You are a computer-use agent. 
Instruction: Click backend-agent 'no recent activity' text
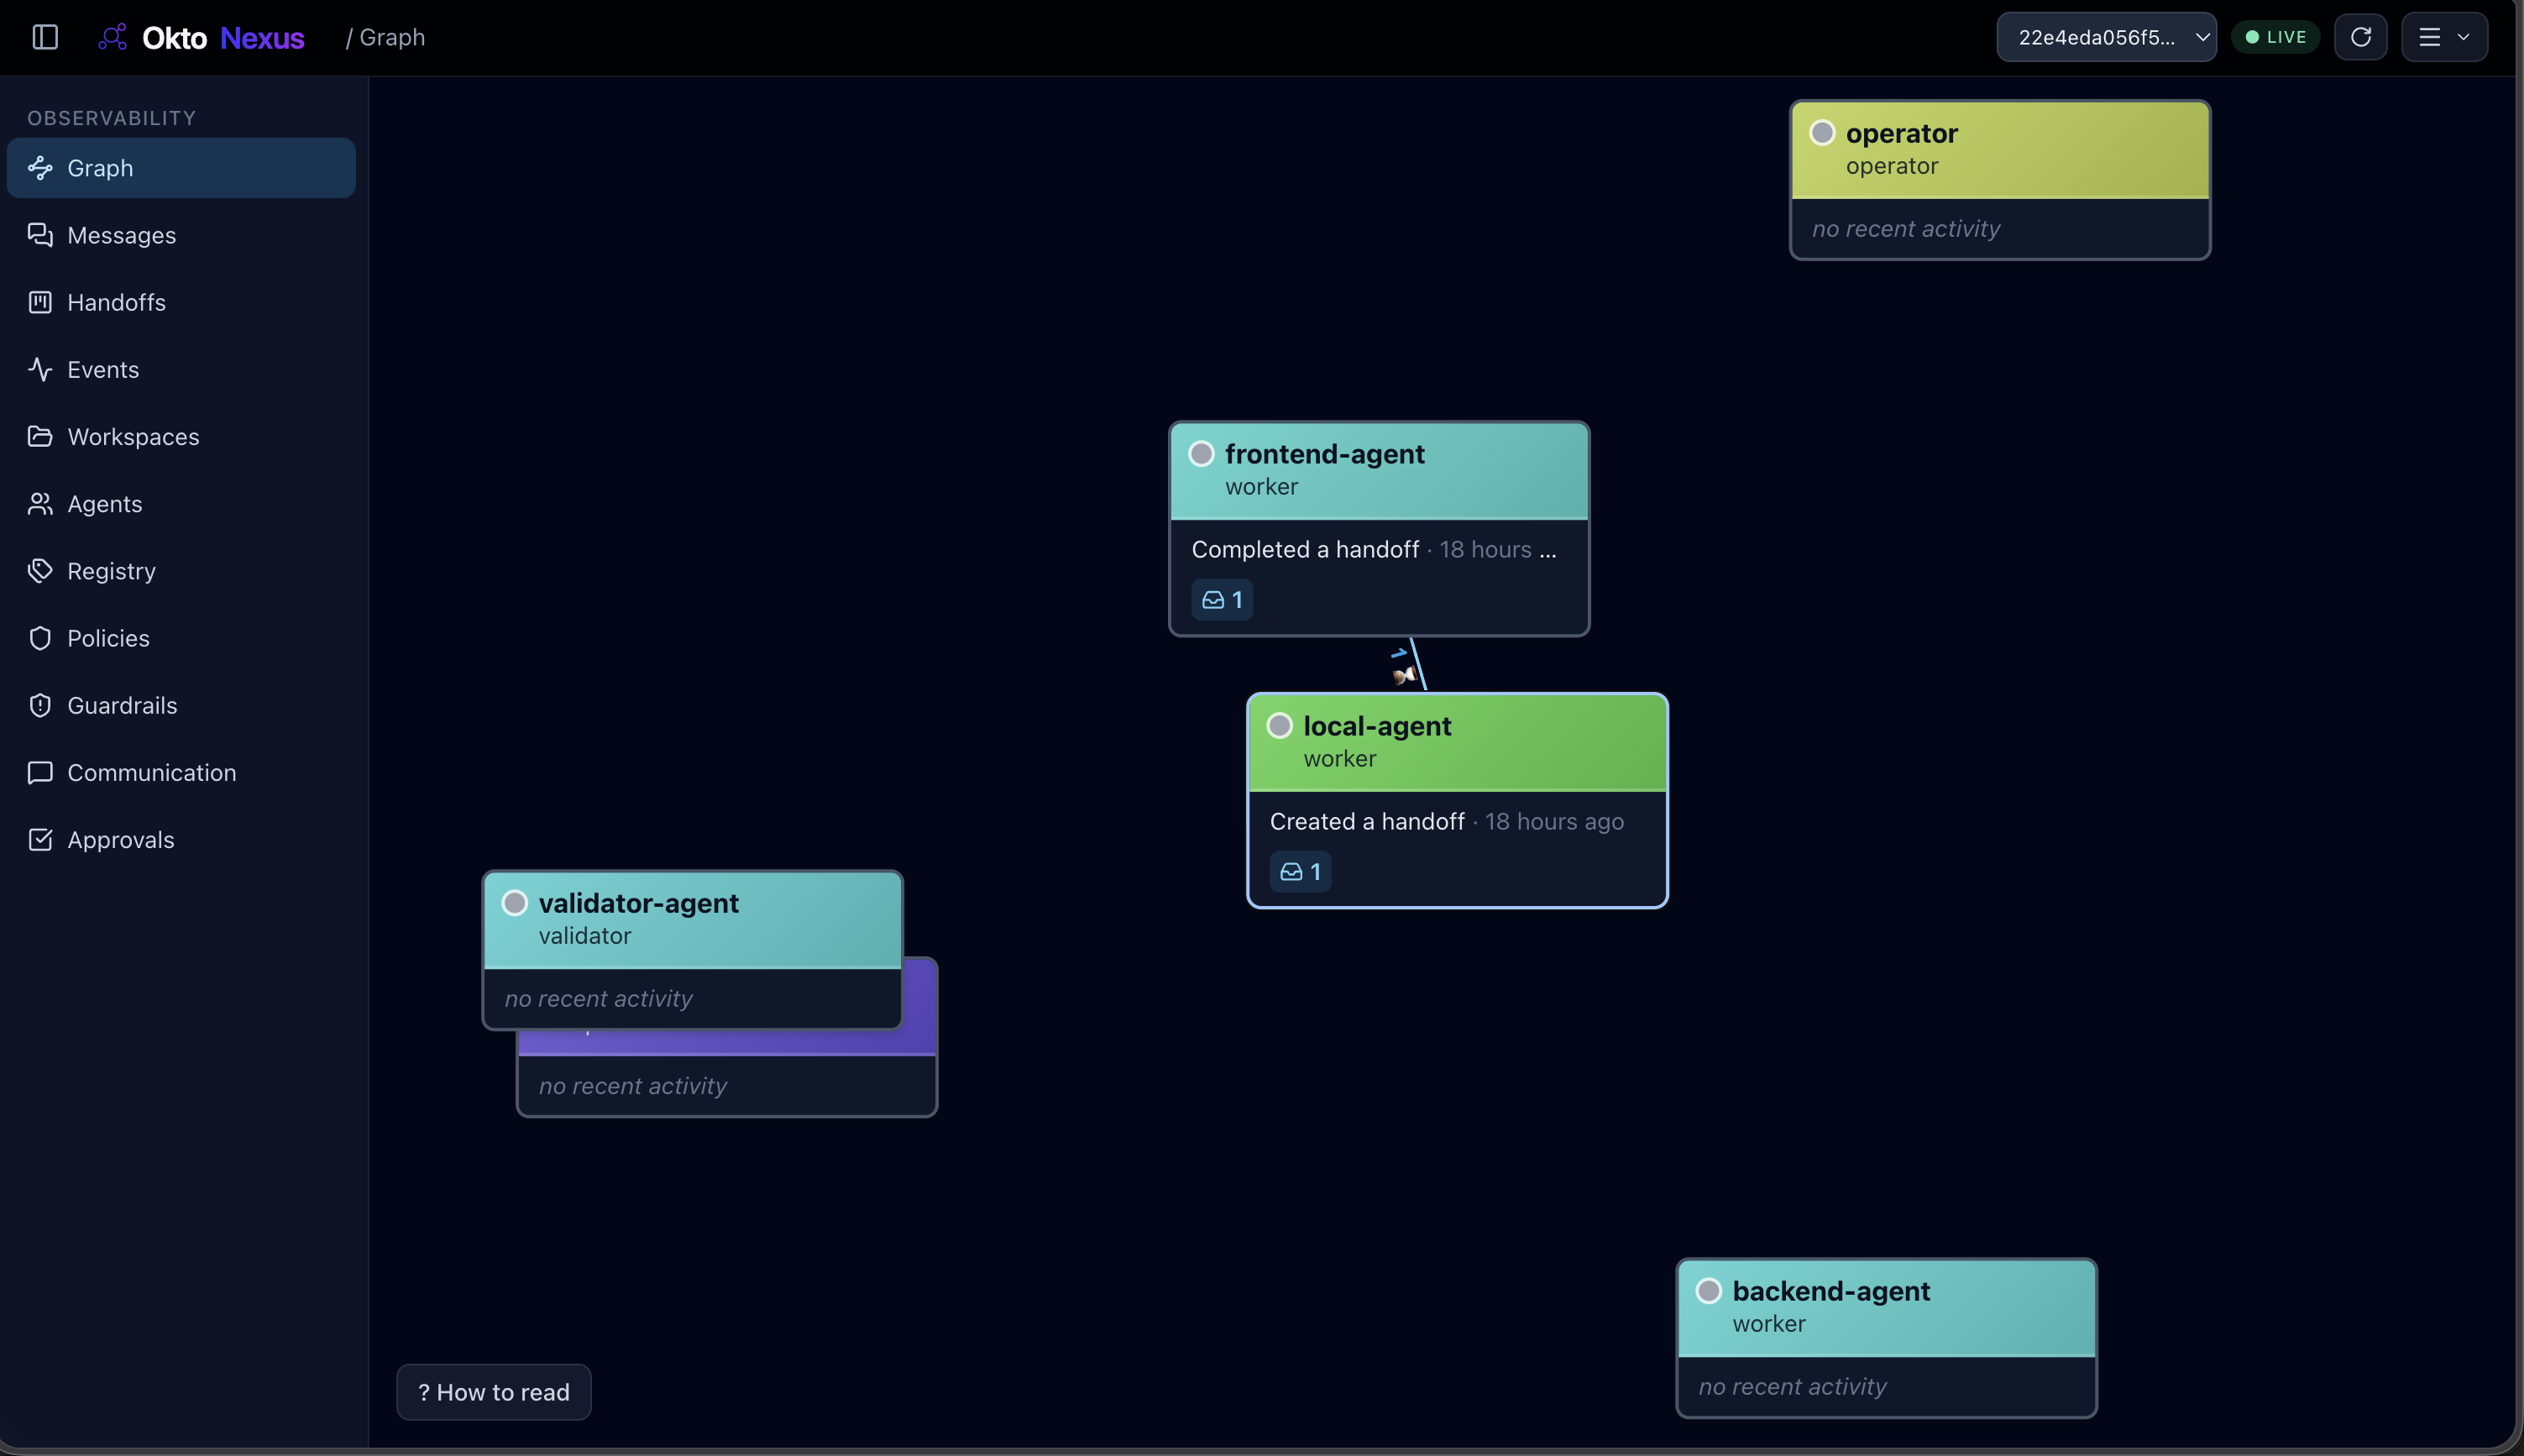coord(1792,1387)
